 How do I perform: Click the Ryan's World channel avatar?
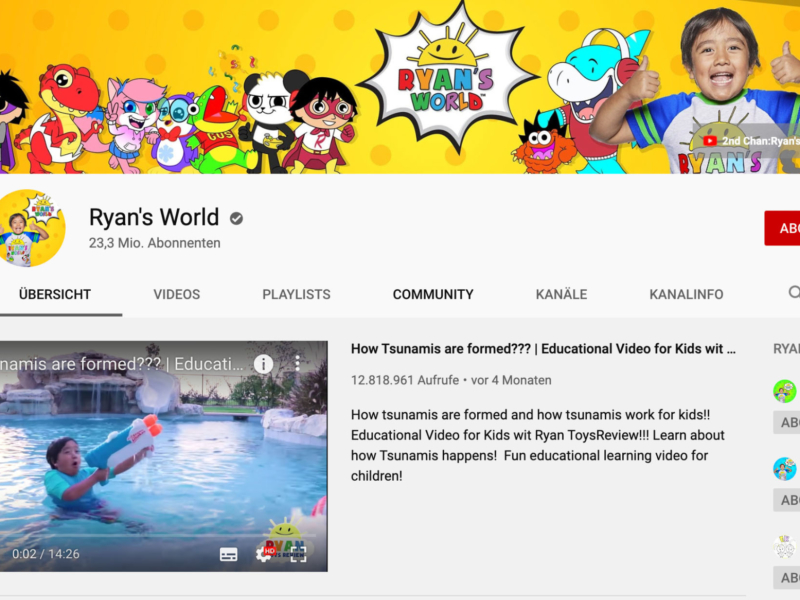[32, 228]
